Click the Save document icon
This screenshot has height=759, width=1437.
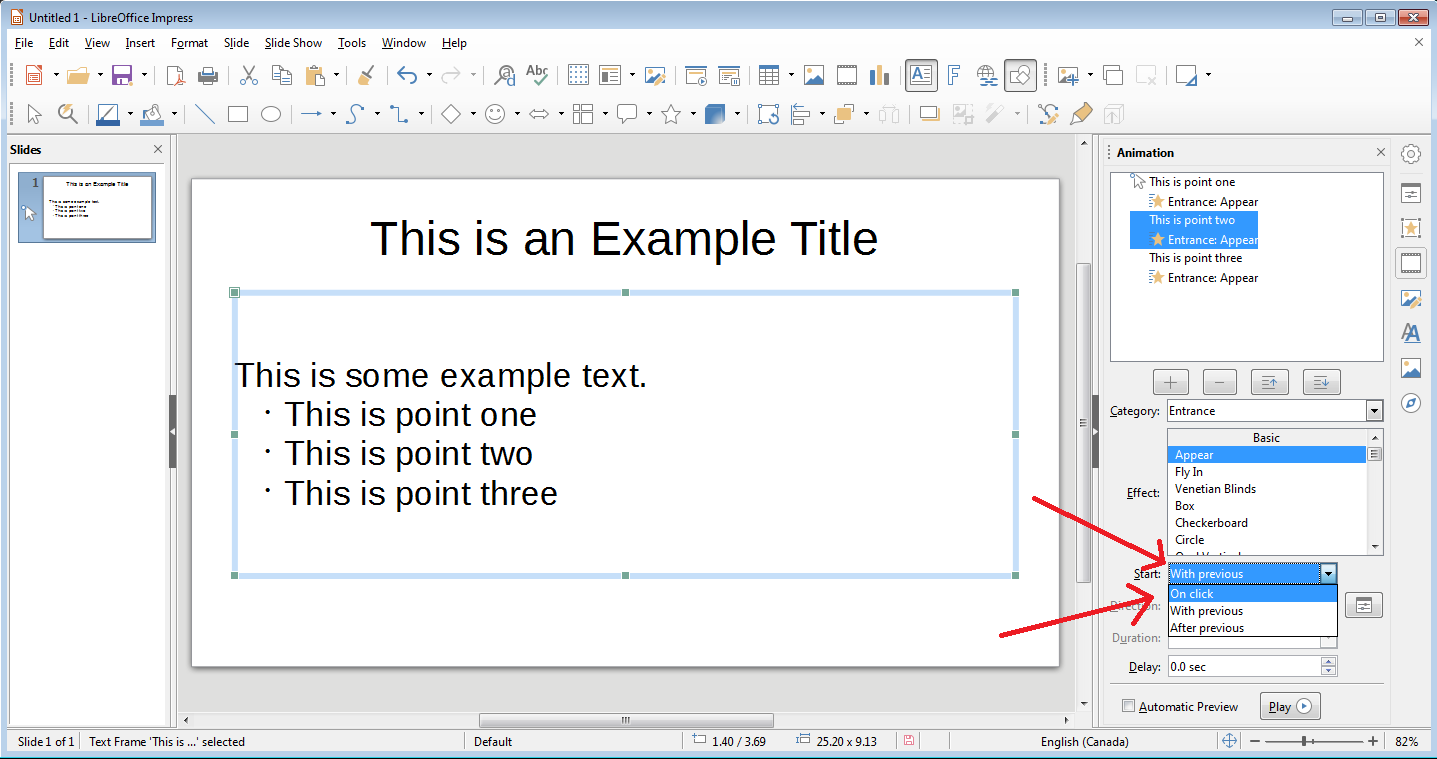[x=122, y=75]
